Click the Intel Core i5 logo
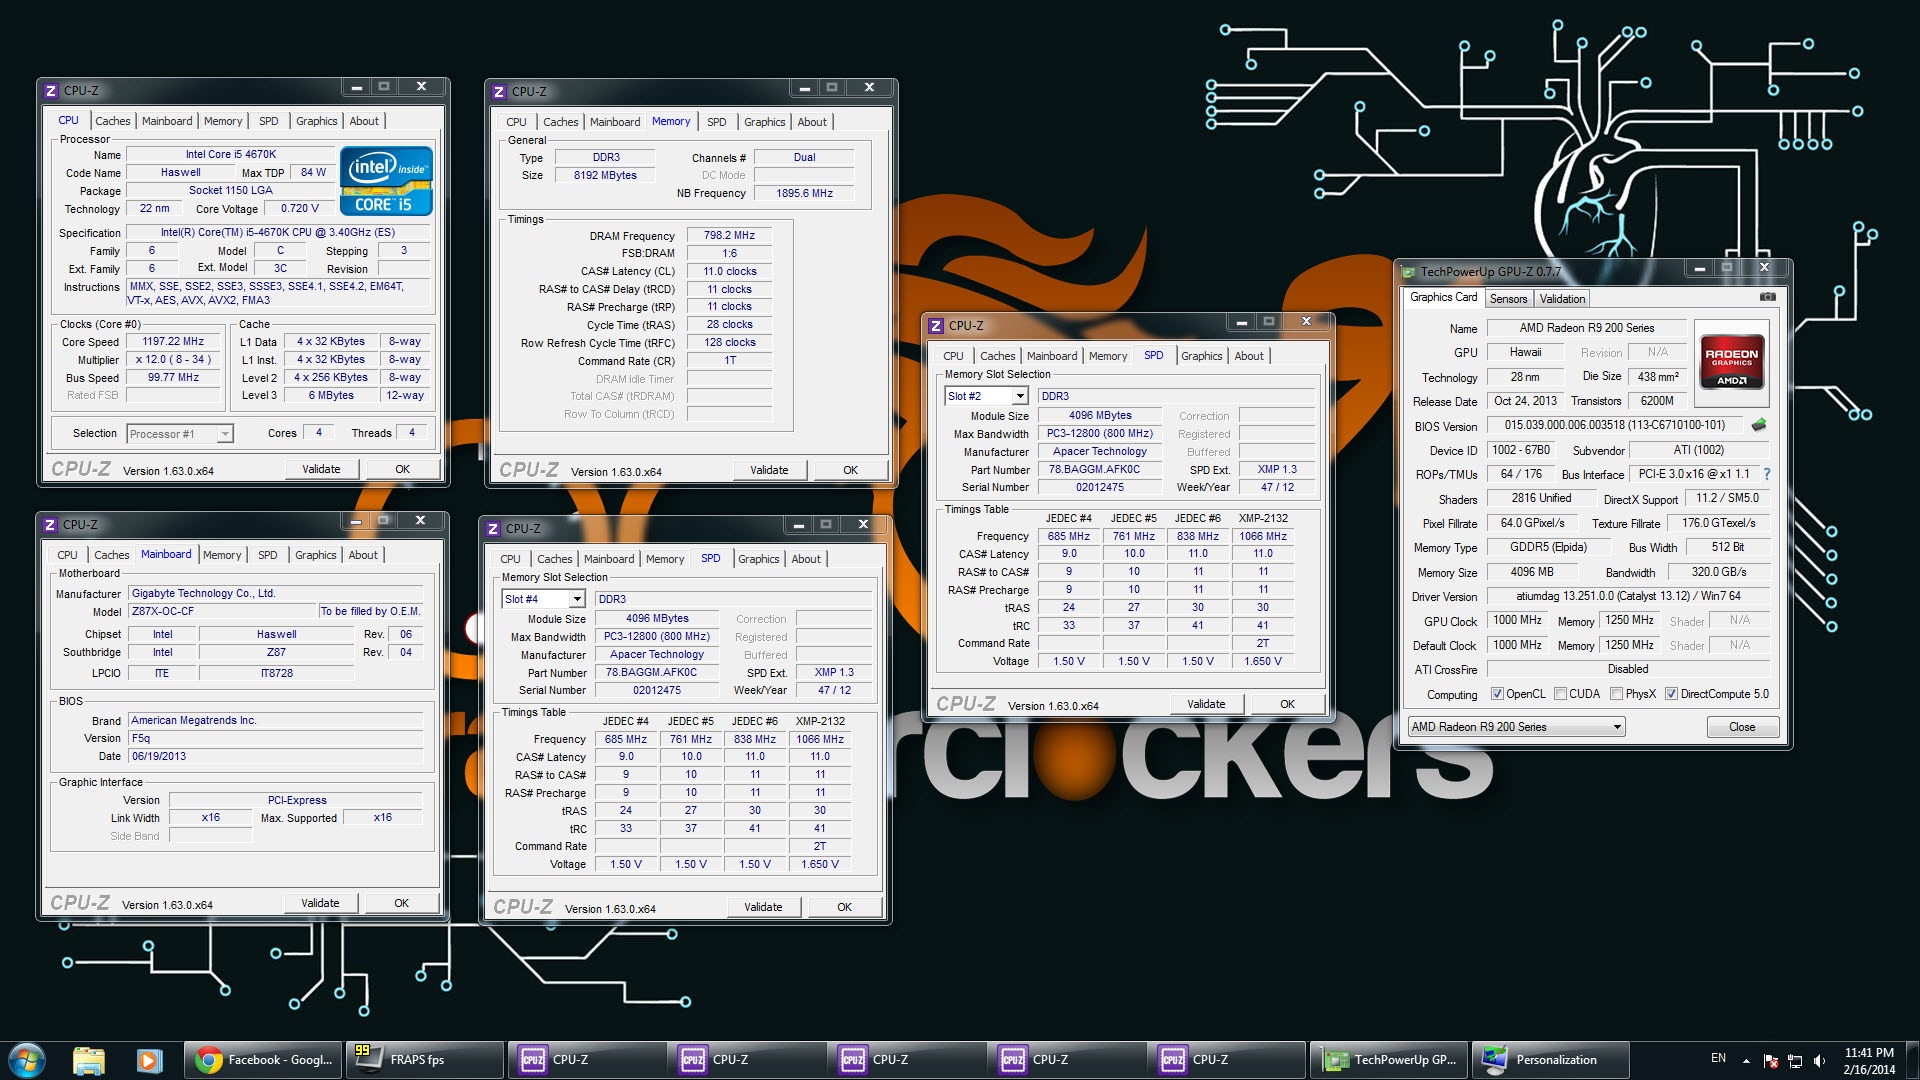Viewport: 1920px width, 1080px height. pos(386,181)
